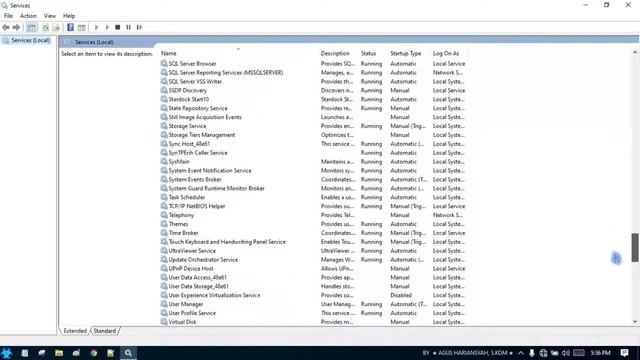The width and height of the screenshot is (640, 360).
Task: Click the Refresh toolbar icon
Action: (45, 27)
